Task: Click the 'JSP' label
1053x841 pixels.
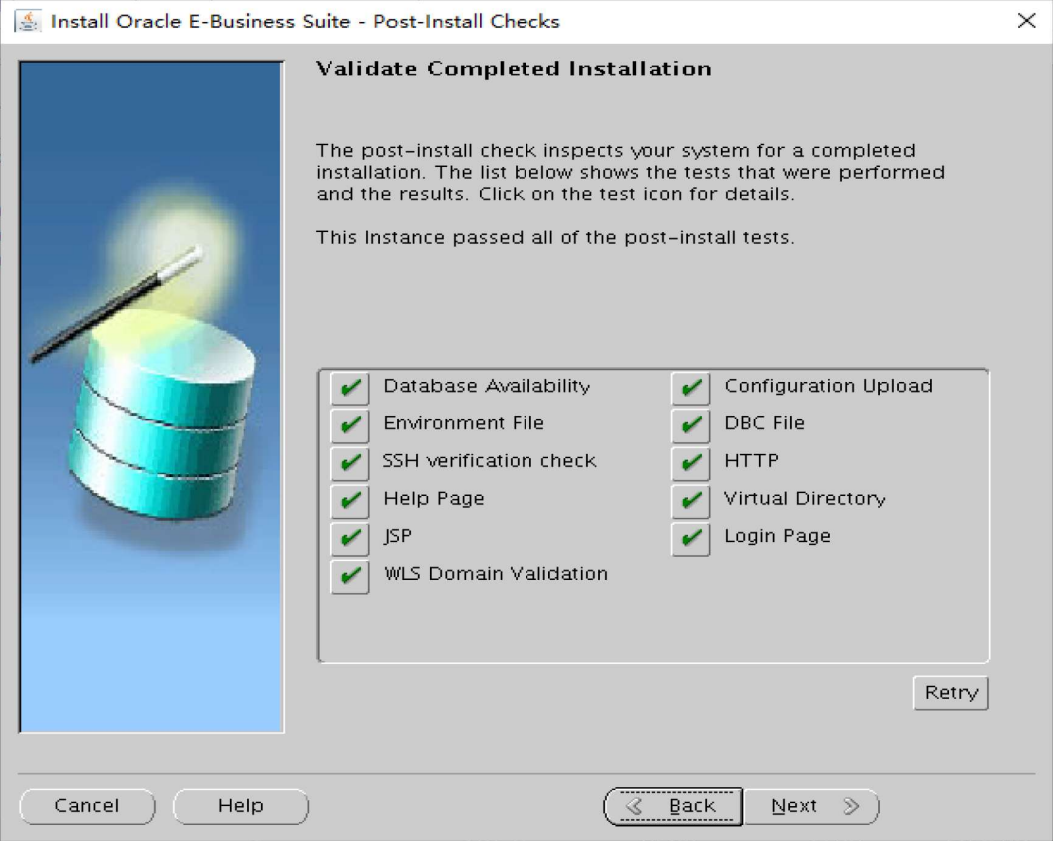Action: (x=398, y=537)
